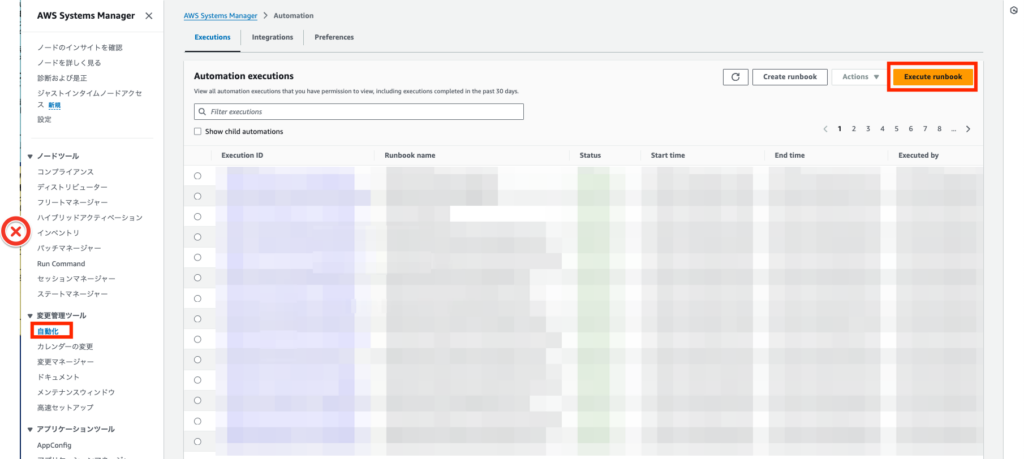Open ノードを詳しく見る in the sidebar

point(69,63)
